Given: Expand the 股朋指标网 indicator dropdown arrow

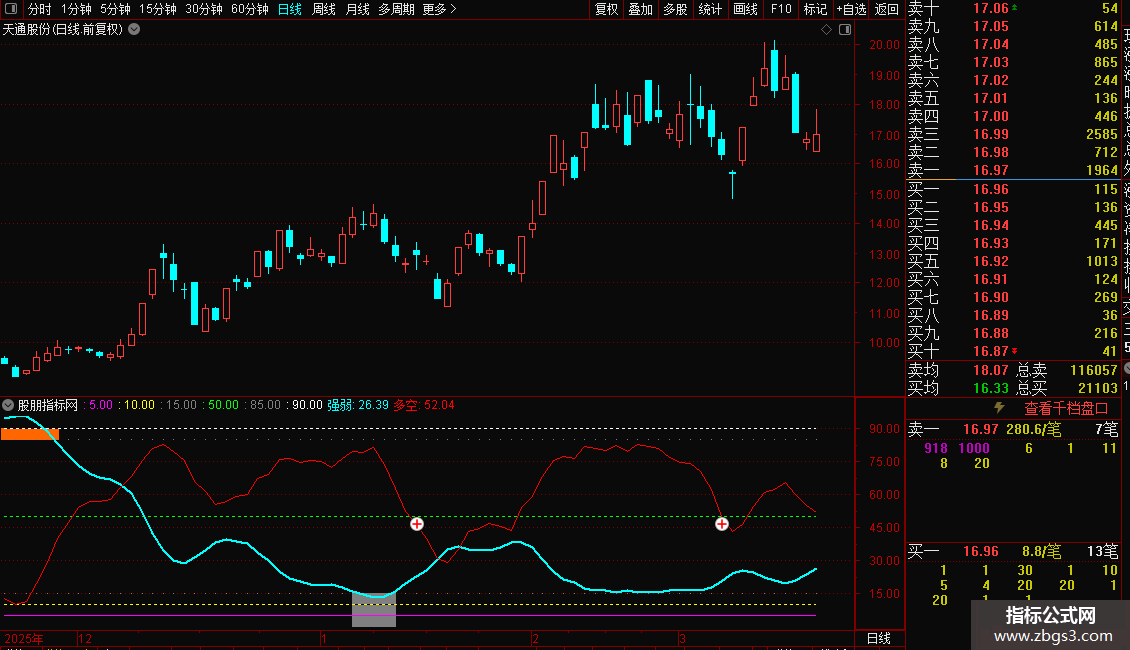Looking at the screenshot, I should (x=8, y=405).
